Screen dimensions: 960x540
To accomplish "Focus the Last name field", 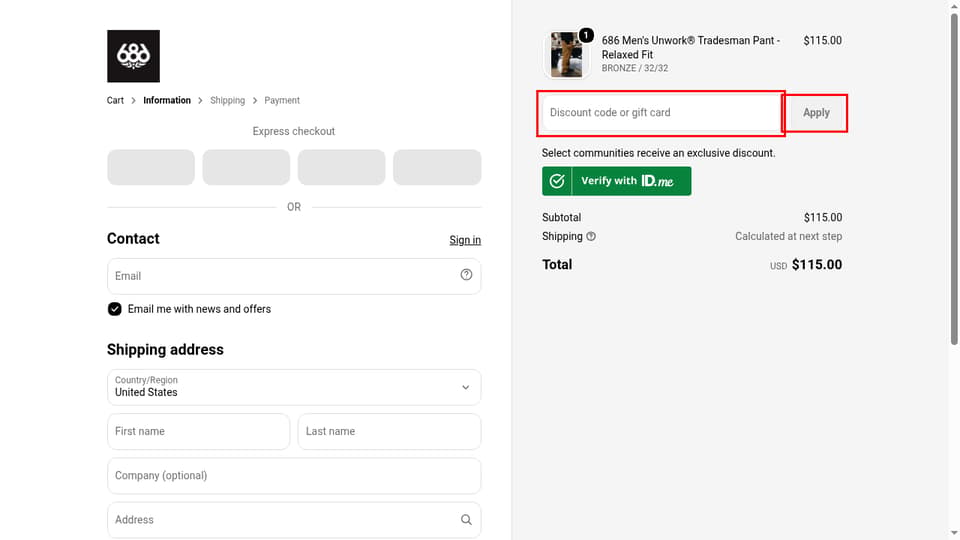I will click(389, 432).
